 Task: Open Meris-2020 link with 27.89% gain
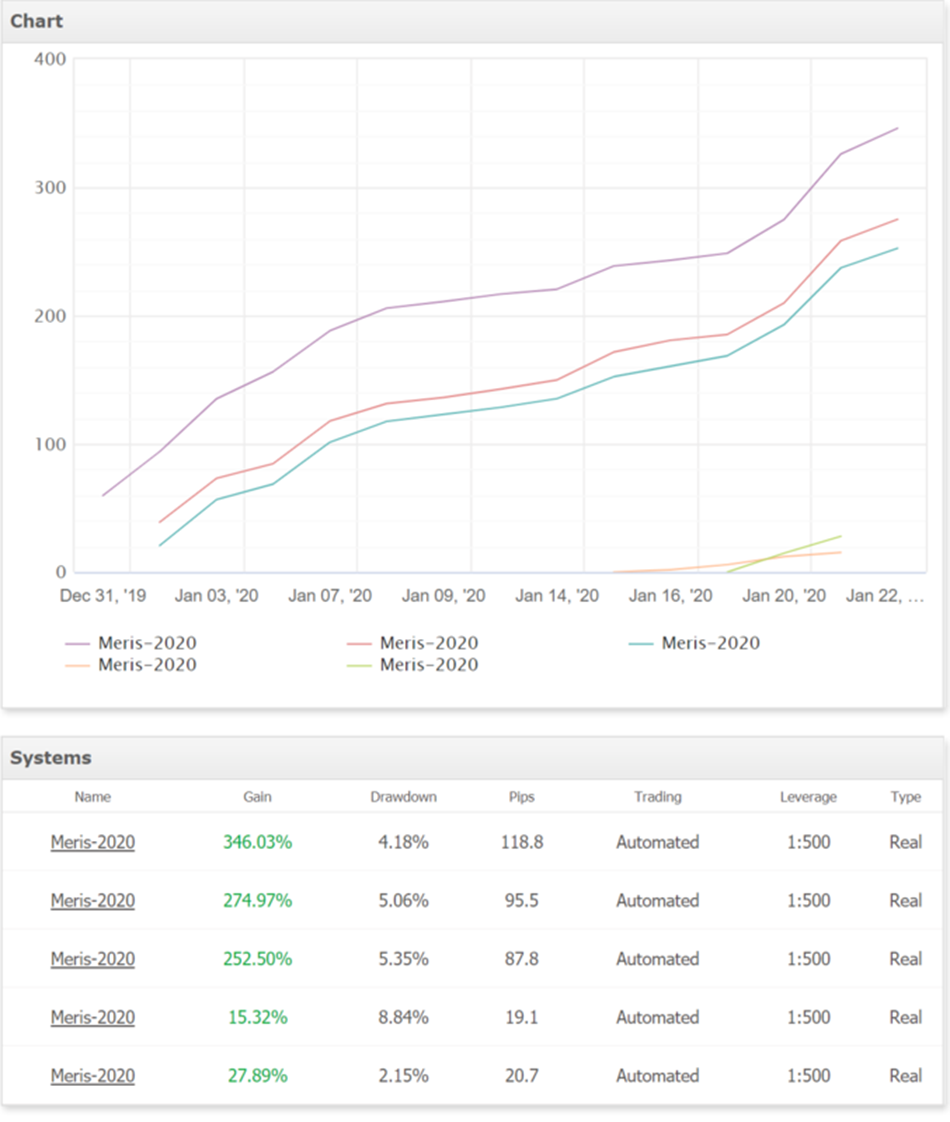pyautogui.click(x=93, y=1076)
